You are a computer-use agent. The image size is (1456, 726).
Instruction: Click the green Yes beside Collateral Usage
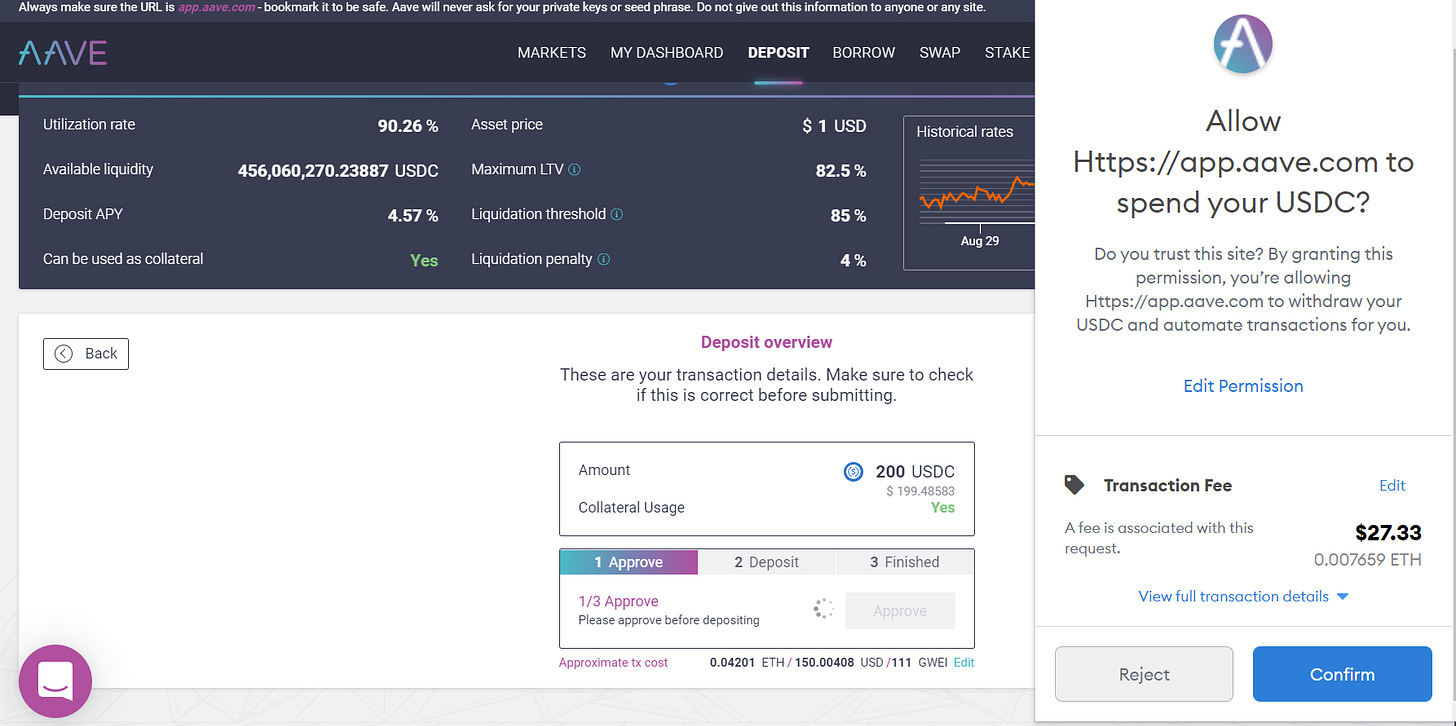click(943, 507)
